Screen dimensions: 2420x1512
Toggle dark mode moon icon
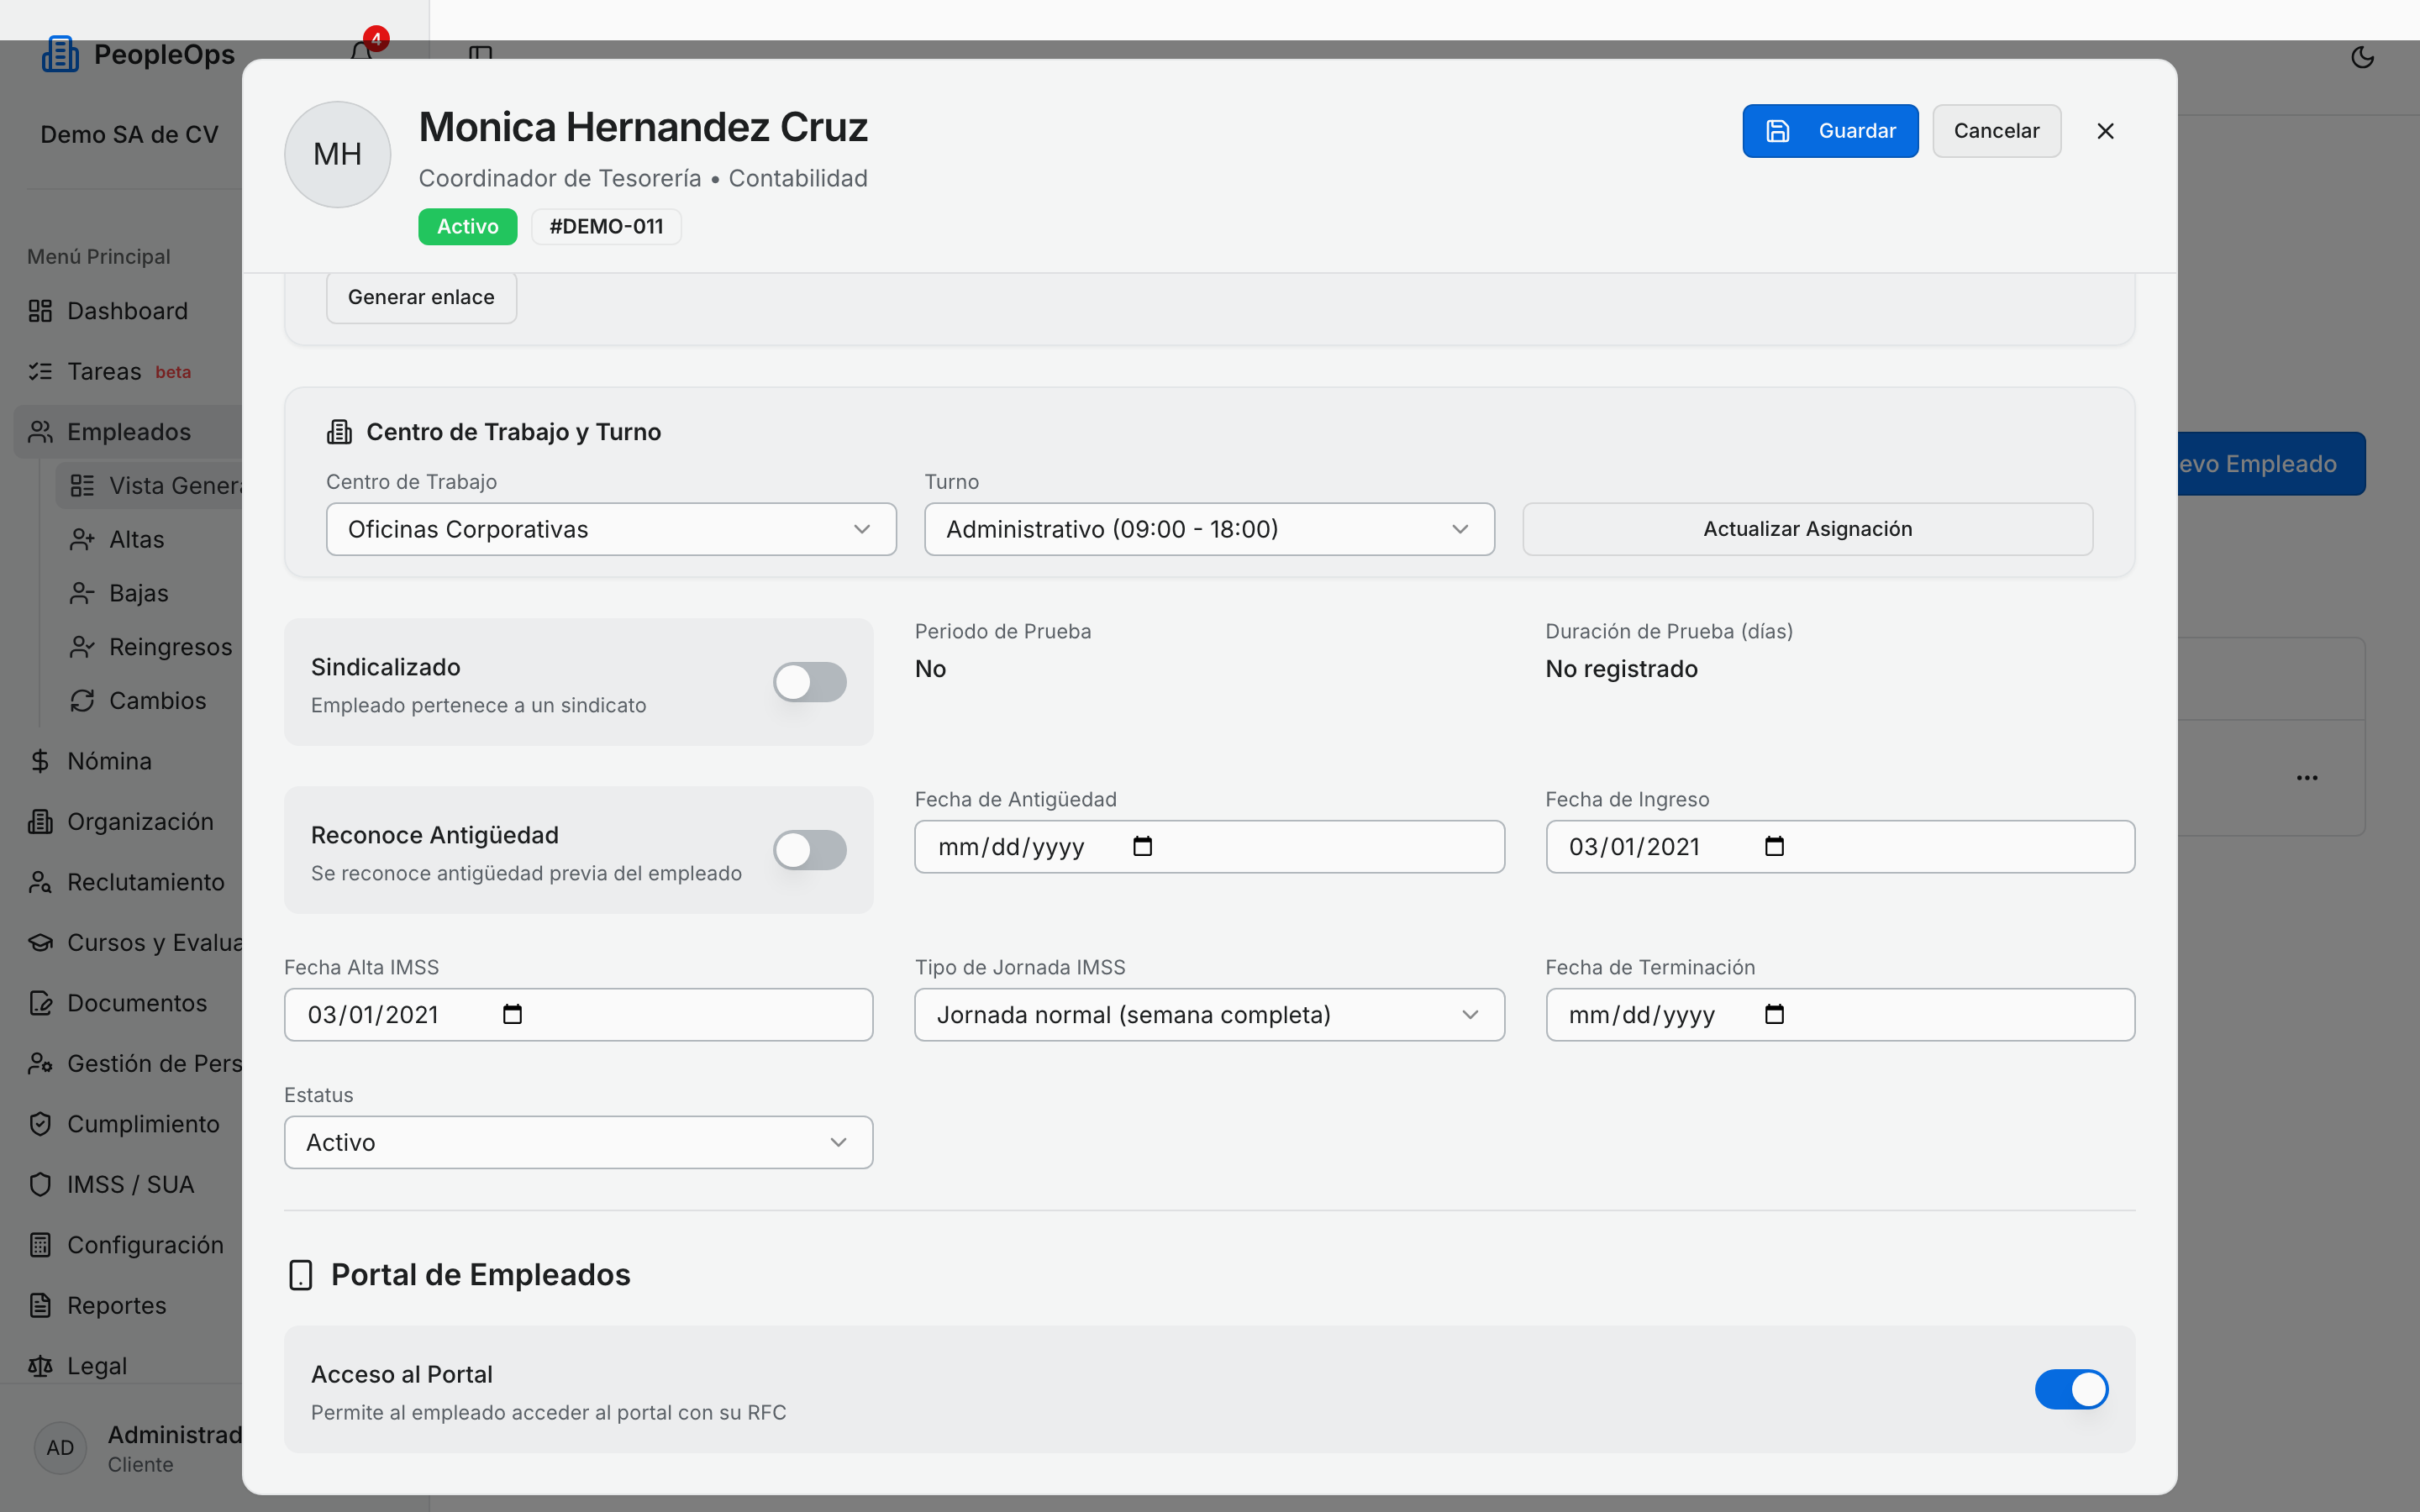pyautogui.click(x=2362, y=57)
